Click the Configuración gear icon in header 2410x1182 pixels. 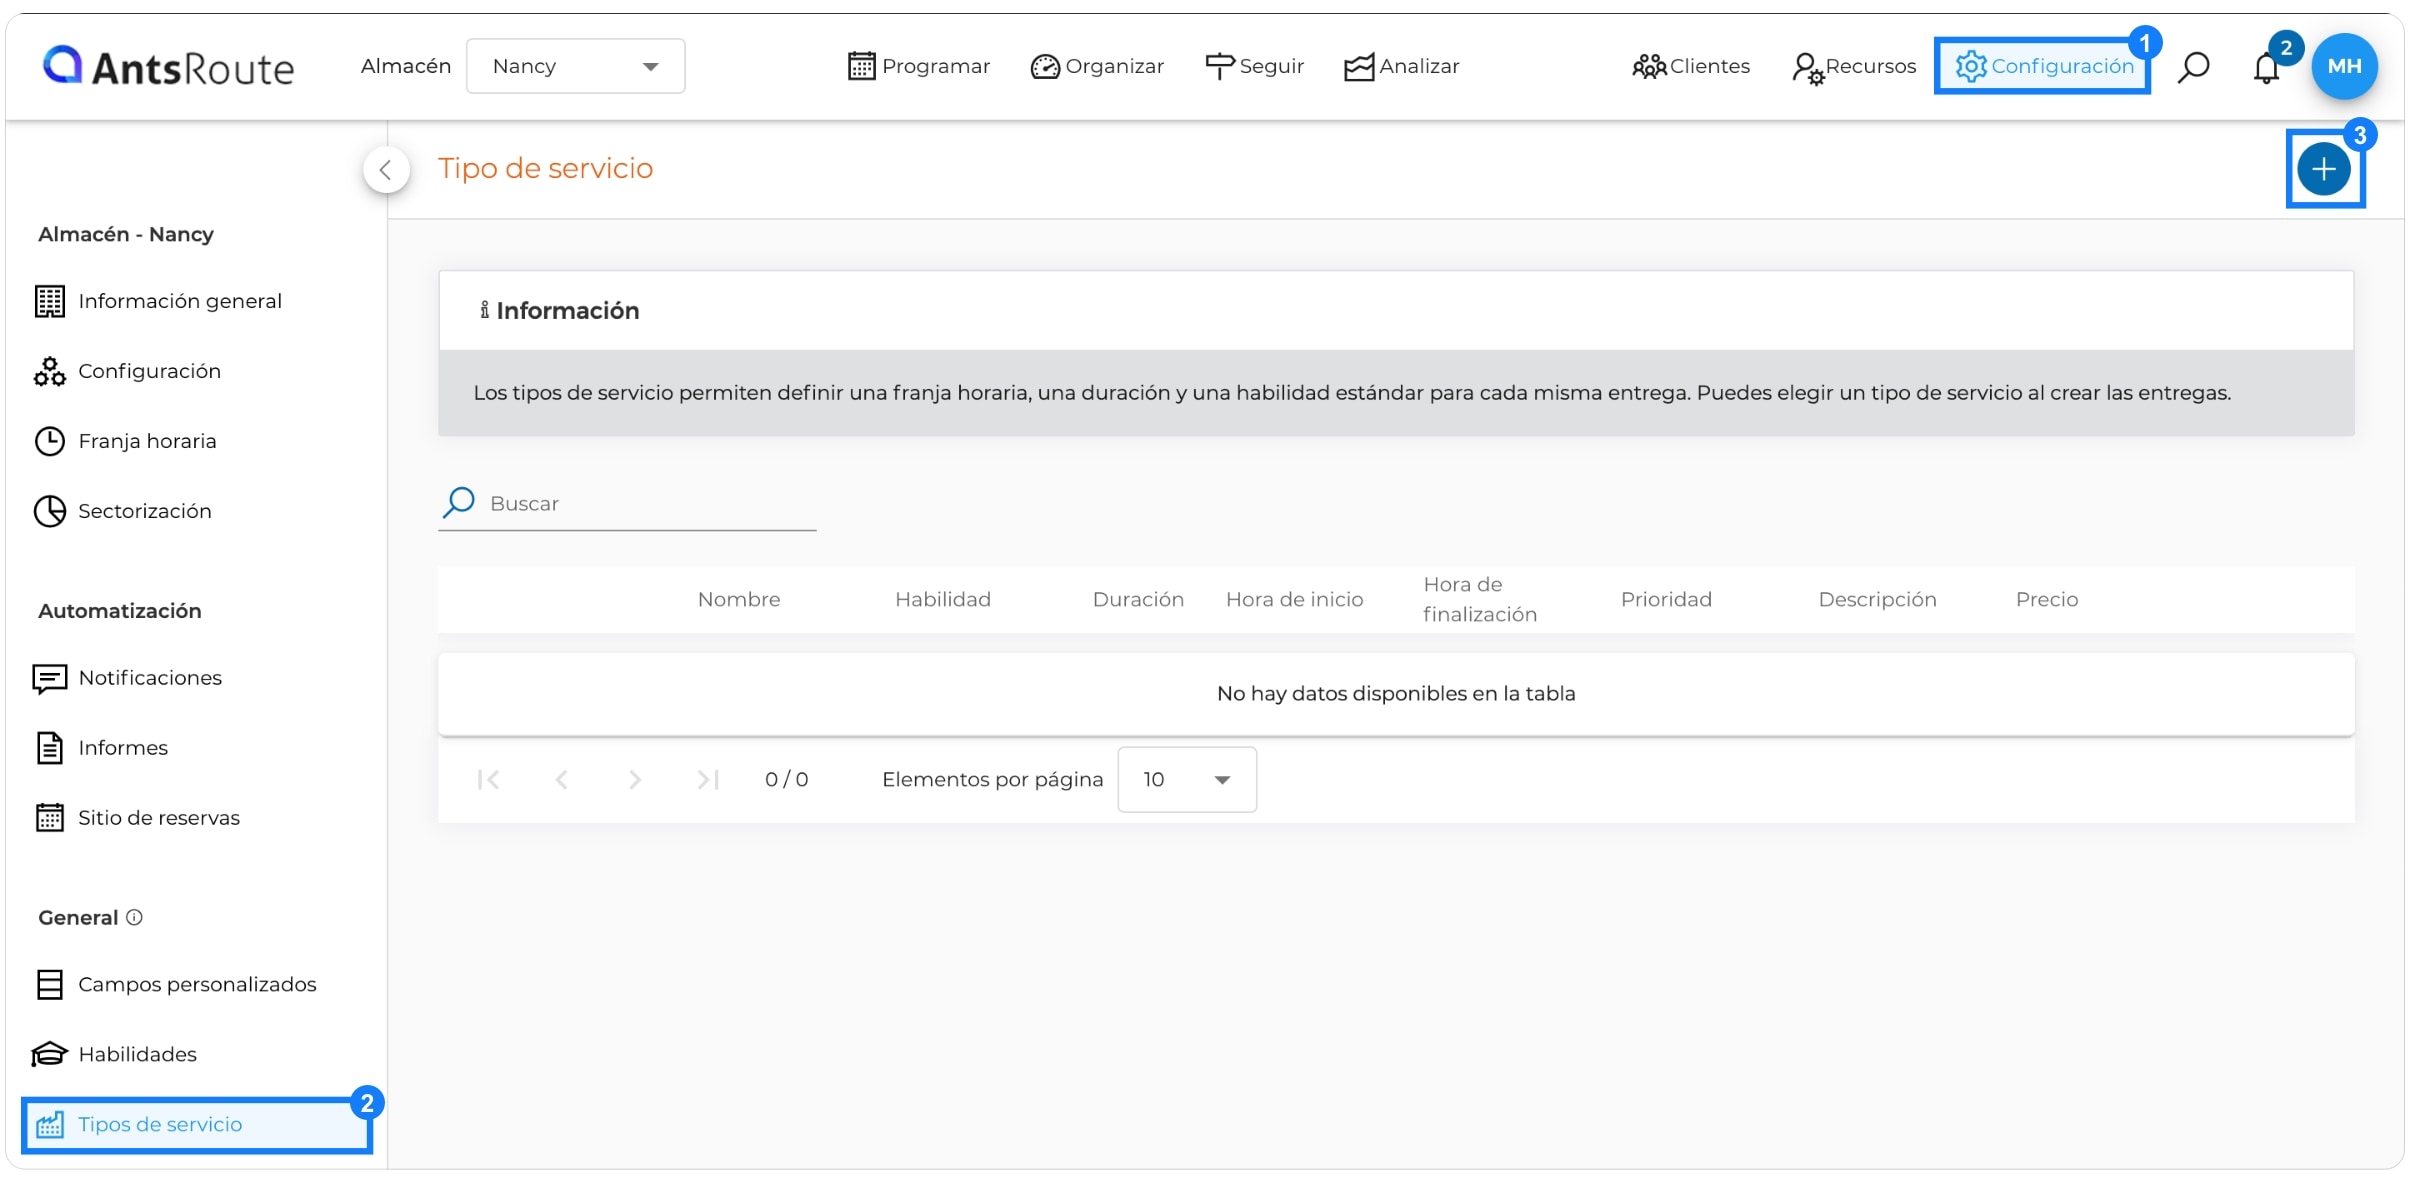tap(1971, 66)
